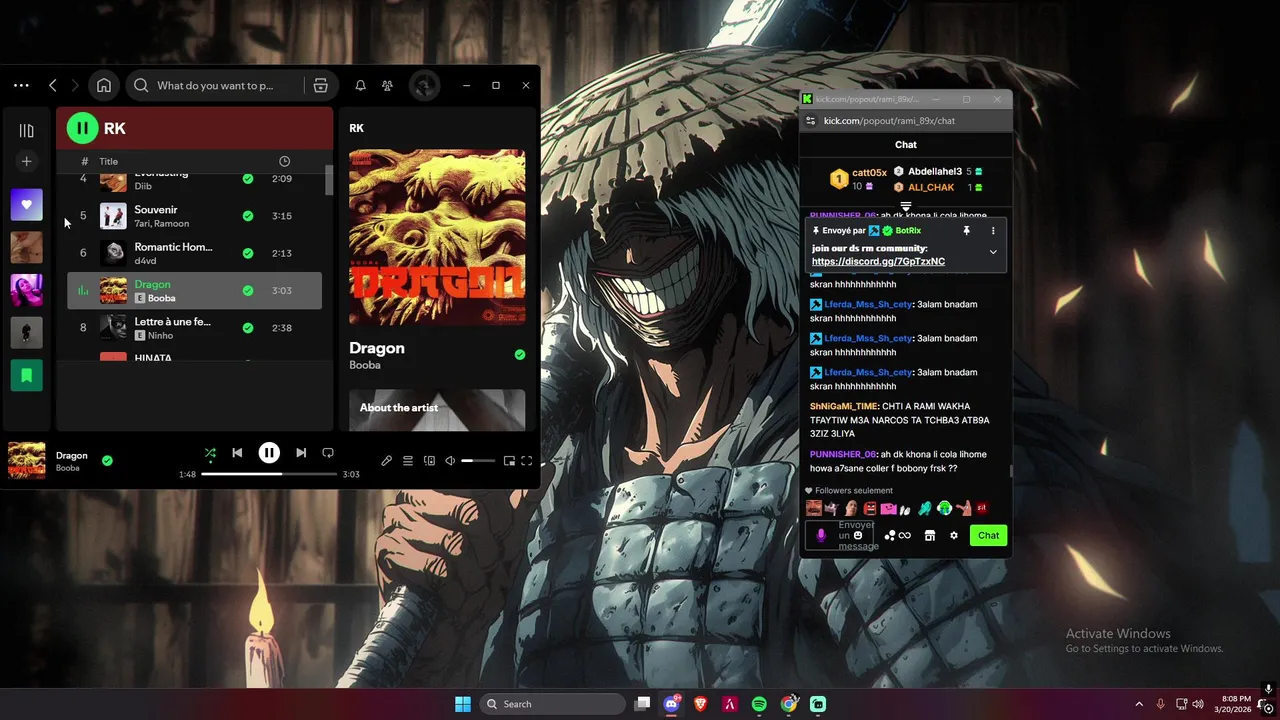Viewport: 1280px width, 720px height.
Task: Open Booba artist link in Now Playing panel
Action: 365,365
